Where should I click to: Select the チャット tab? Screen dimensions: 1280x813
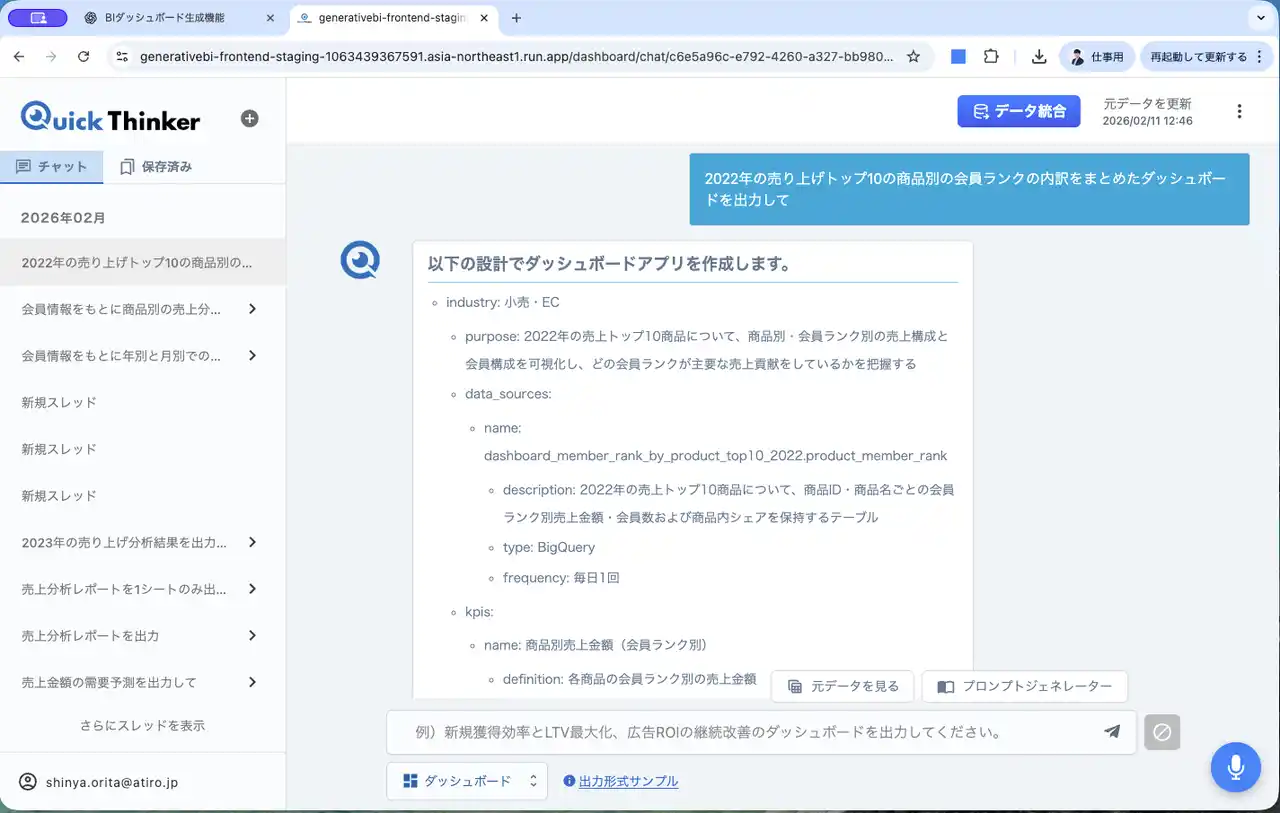(x=52, y=167)
